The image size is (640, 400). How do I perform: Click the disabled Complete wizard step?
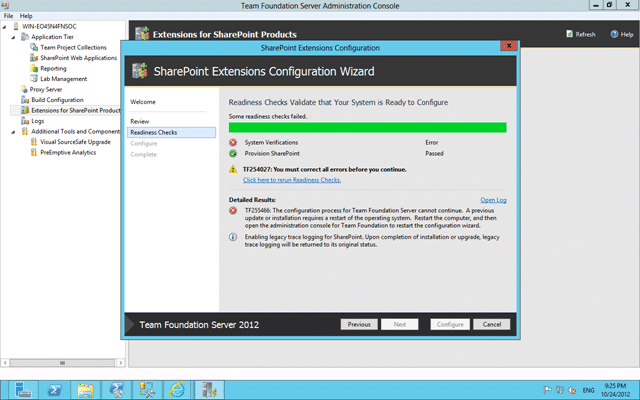143,155
